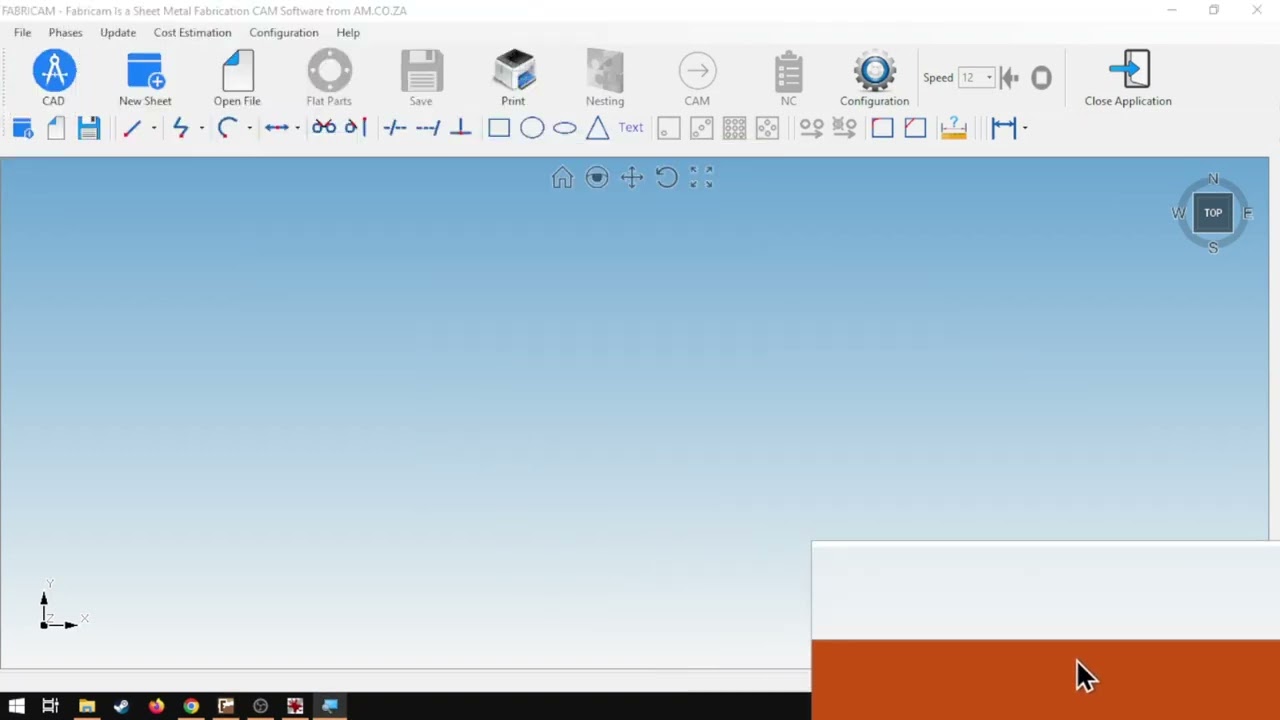Click Close Application
Screen dimensions: 1280x720
pos(1128,78)
